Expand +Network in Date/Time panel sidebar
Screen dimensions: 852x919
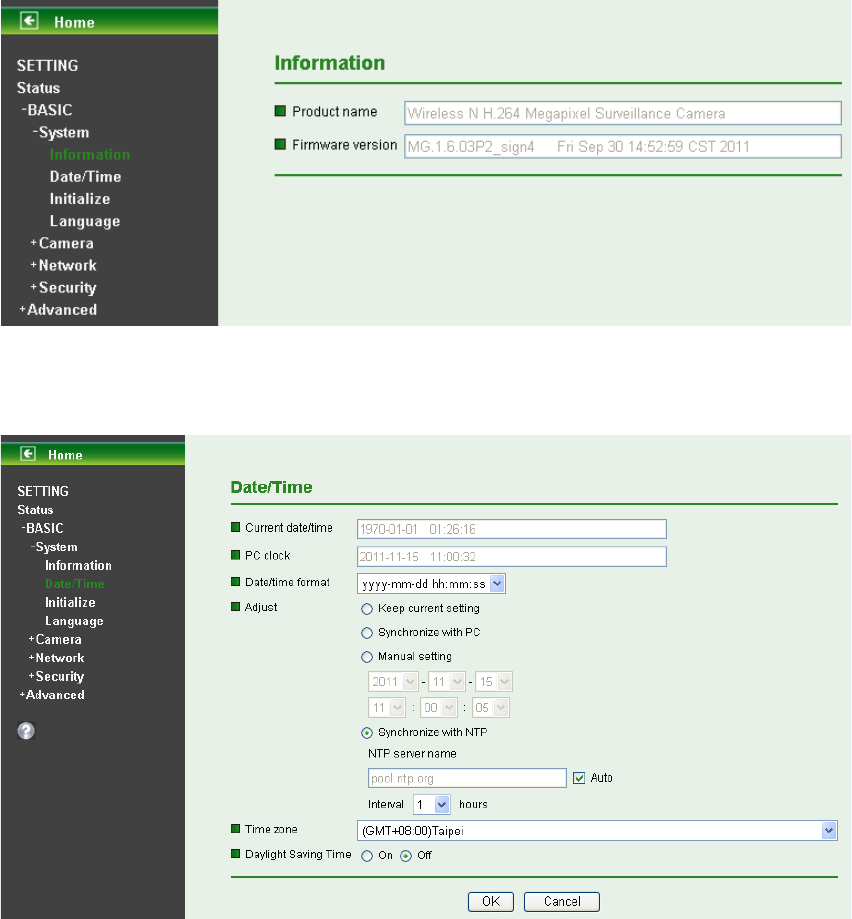click(56, 658)
